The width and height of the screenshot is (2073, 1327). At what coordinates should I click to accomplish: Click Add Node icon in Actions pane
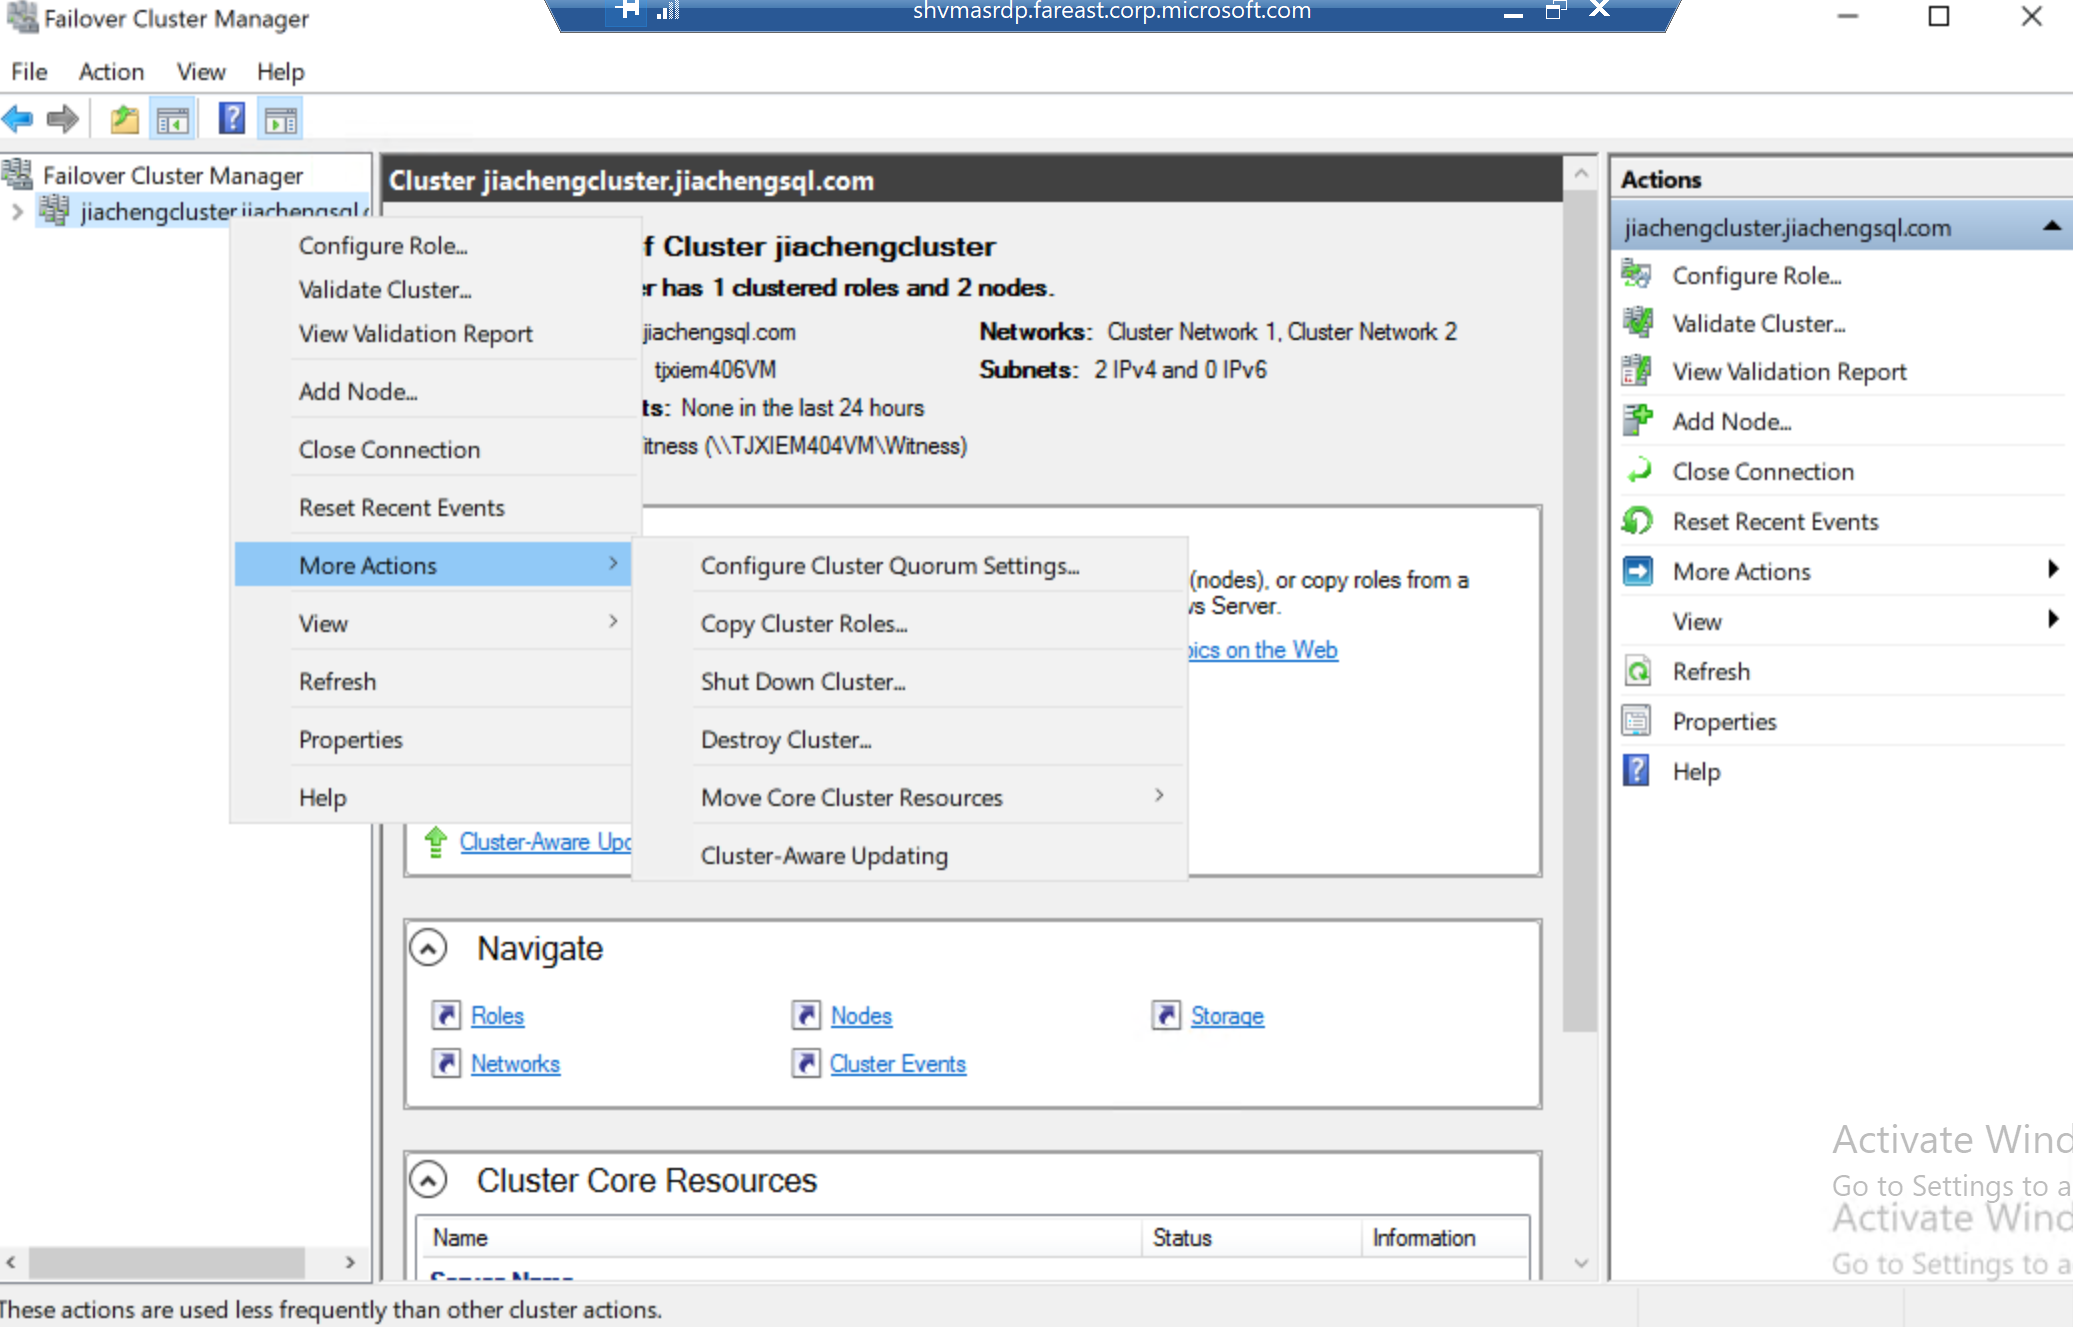pyautogui.click(x=1637, y=421)
